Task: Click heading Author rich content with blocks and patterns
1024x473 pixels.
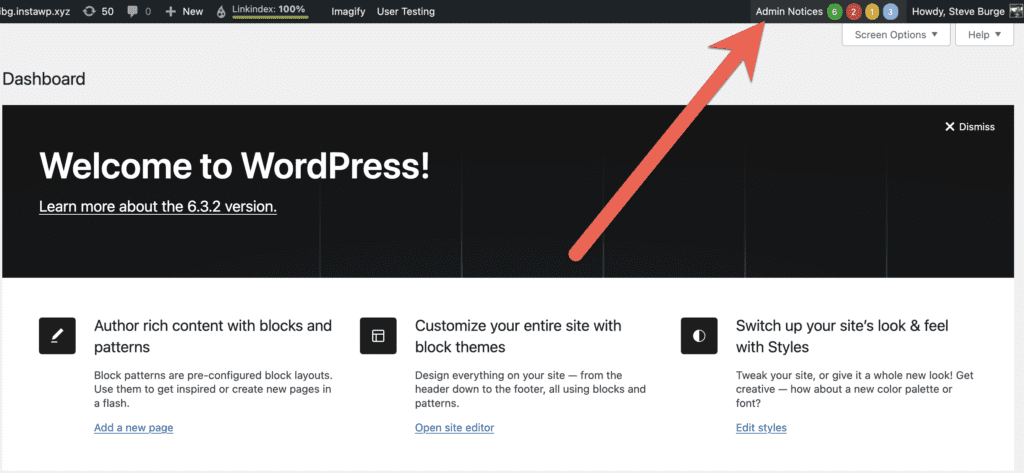Action: click(213, 336)
